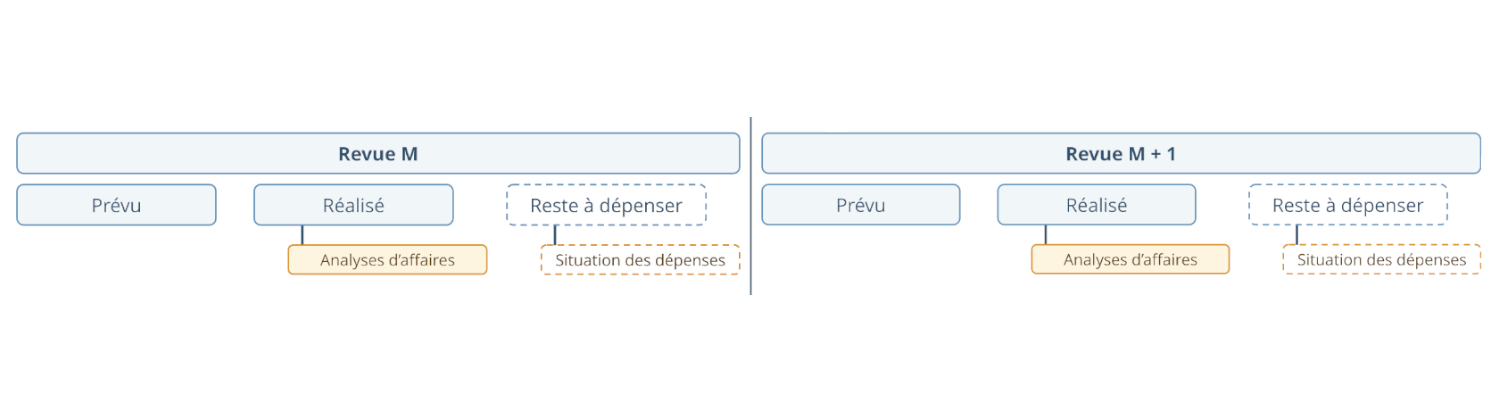Viewport: 1500px width, 412px height.
Task: Select the Réalisé box under Revue M
Action: pyautogui.click(x=353, y=205)
